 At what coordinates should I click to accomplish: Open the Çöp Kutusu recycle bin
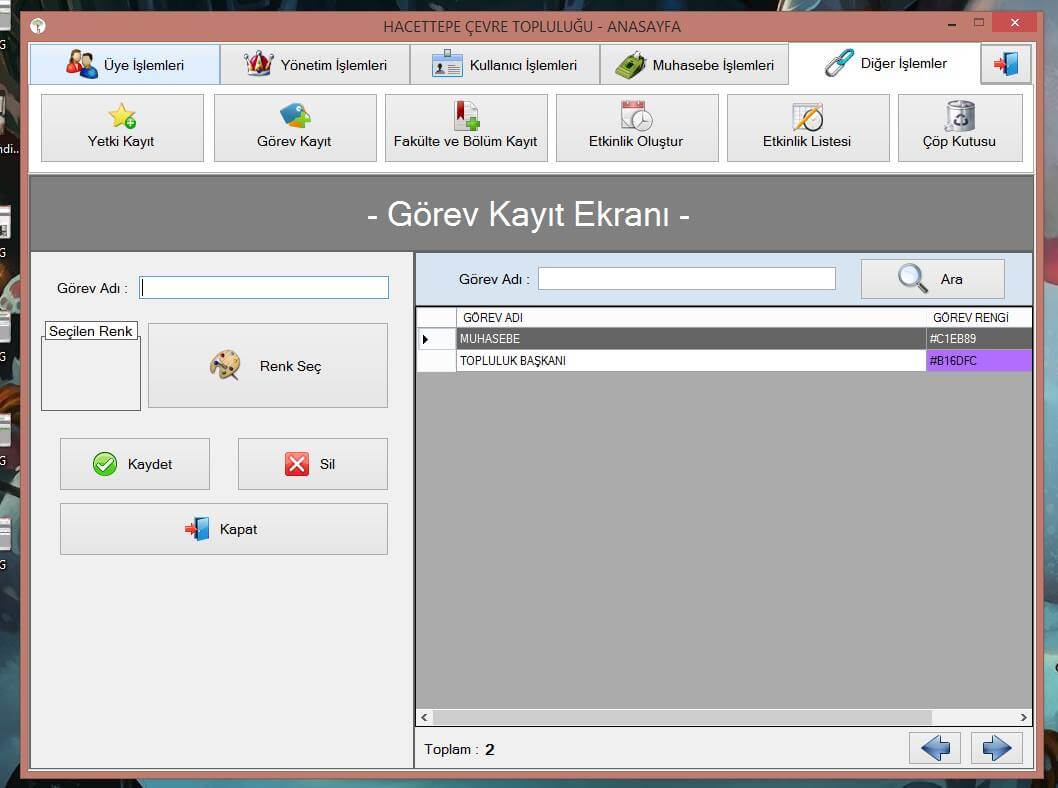point(959,117)
